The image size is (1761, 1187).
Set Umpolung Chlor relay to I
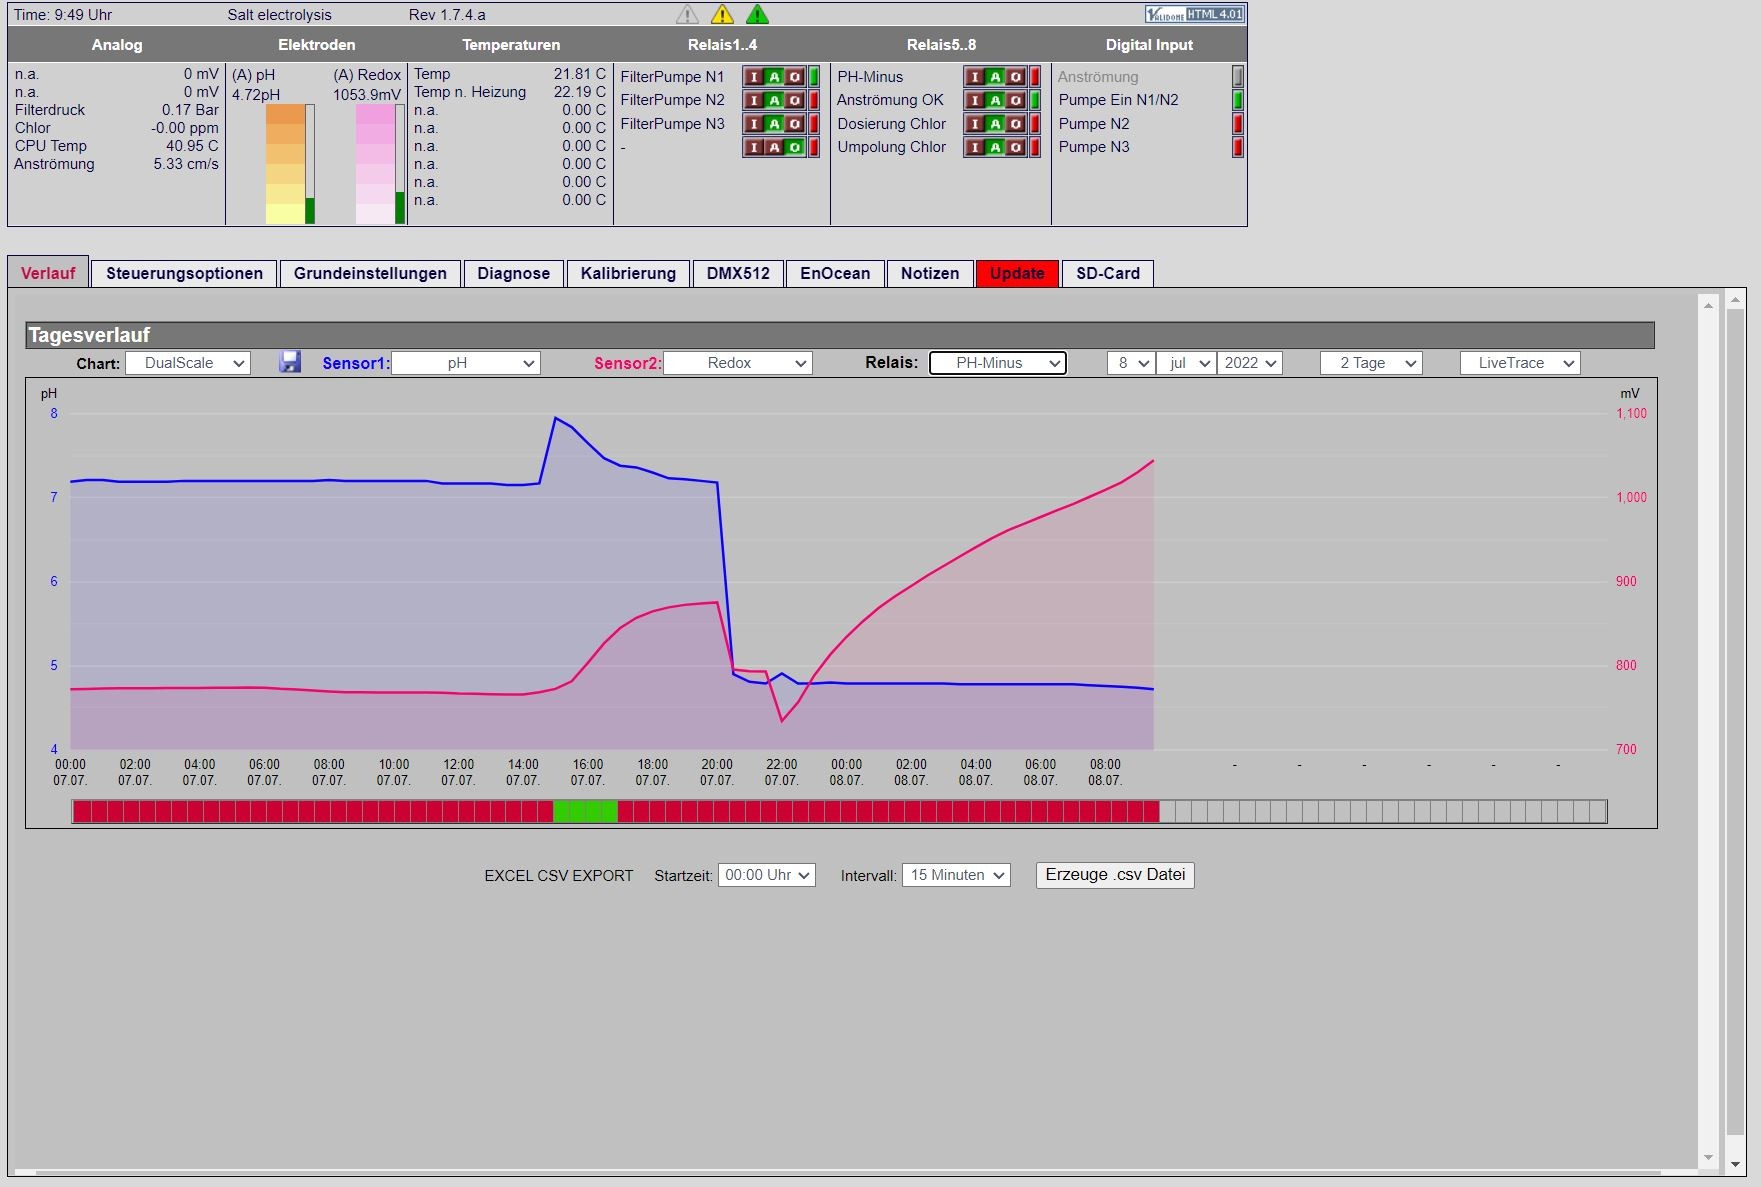[x=975, y=147]
